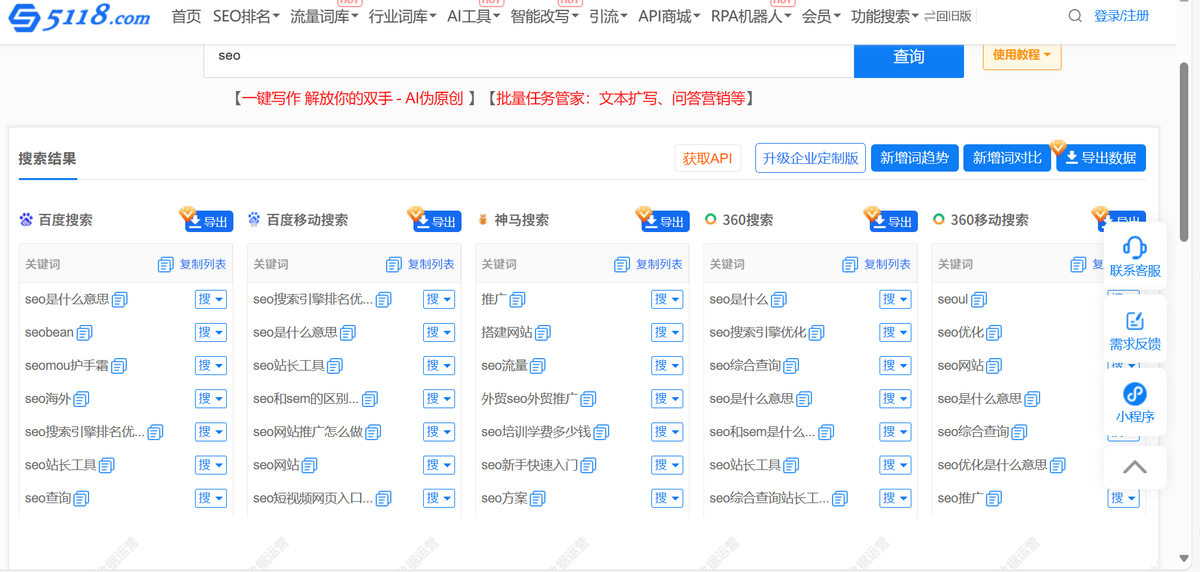Click the 新增词趋势 button

(915, 158)
